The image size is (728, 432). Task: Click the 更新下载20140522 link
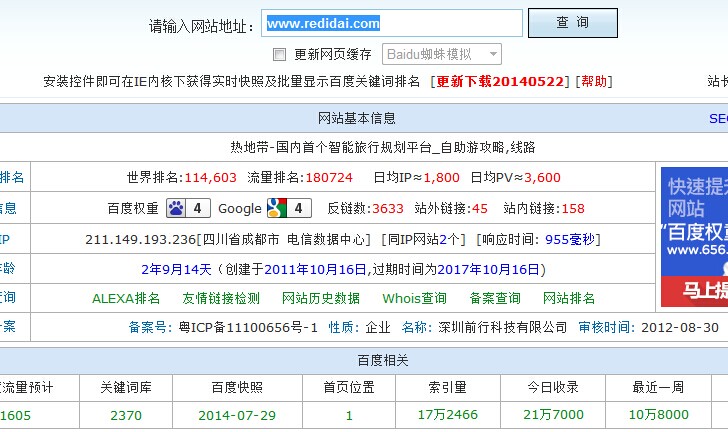click(500, 82)
